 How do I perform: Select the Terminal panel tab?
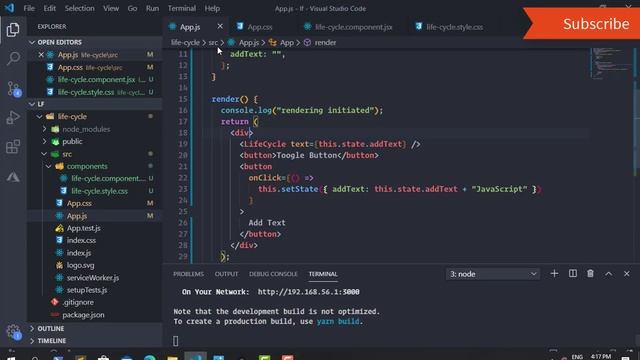pyautogui.click(x=323, y=274)
